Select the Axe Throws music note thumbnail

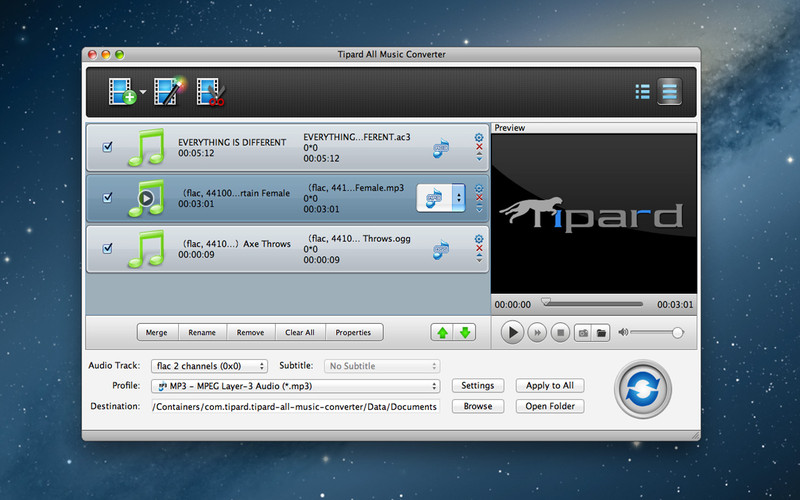[x=146, y=249]
